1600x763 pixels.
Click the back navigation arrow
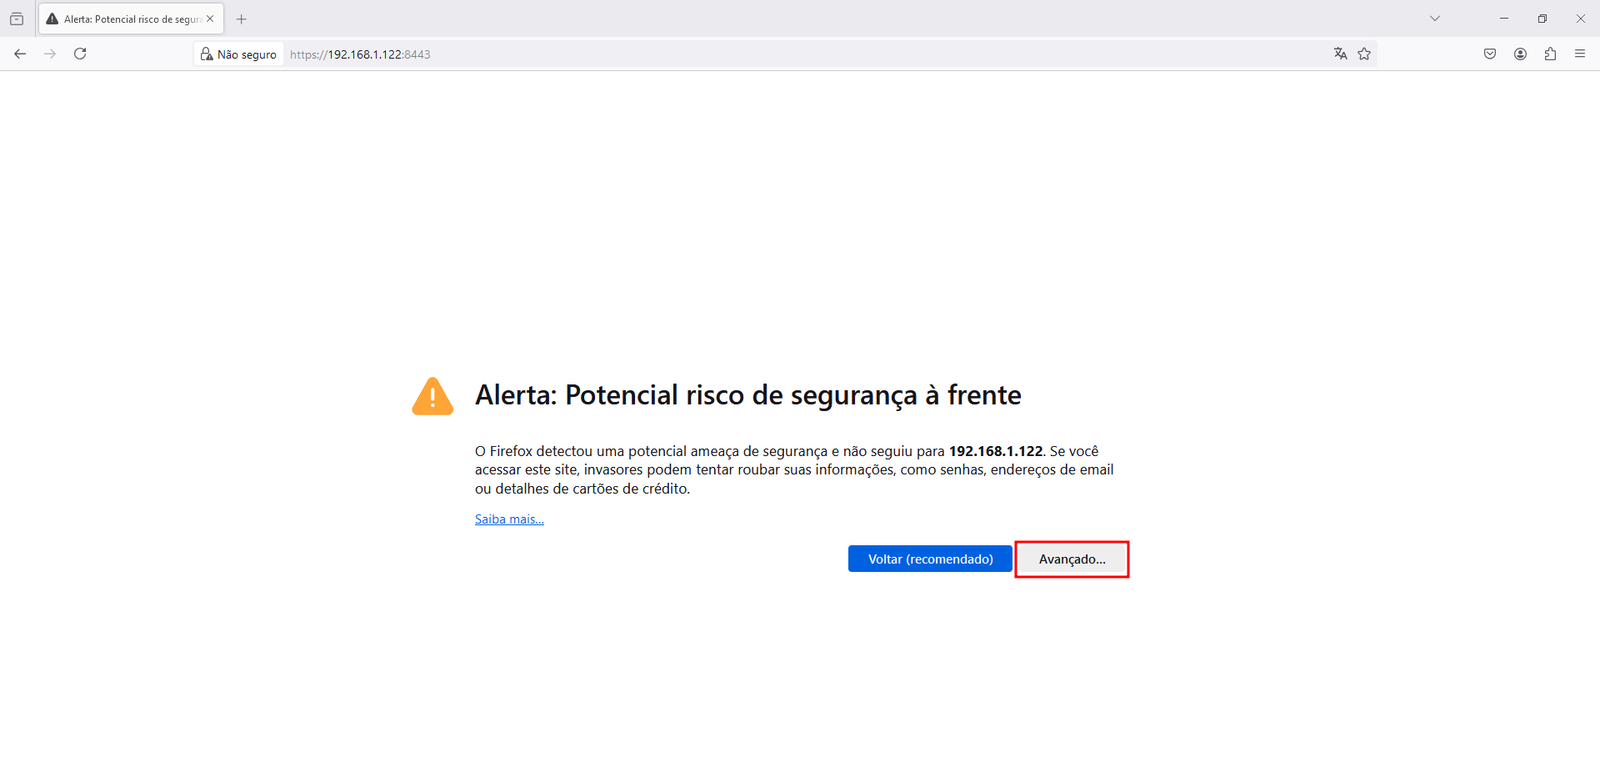(20, 54)
